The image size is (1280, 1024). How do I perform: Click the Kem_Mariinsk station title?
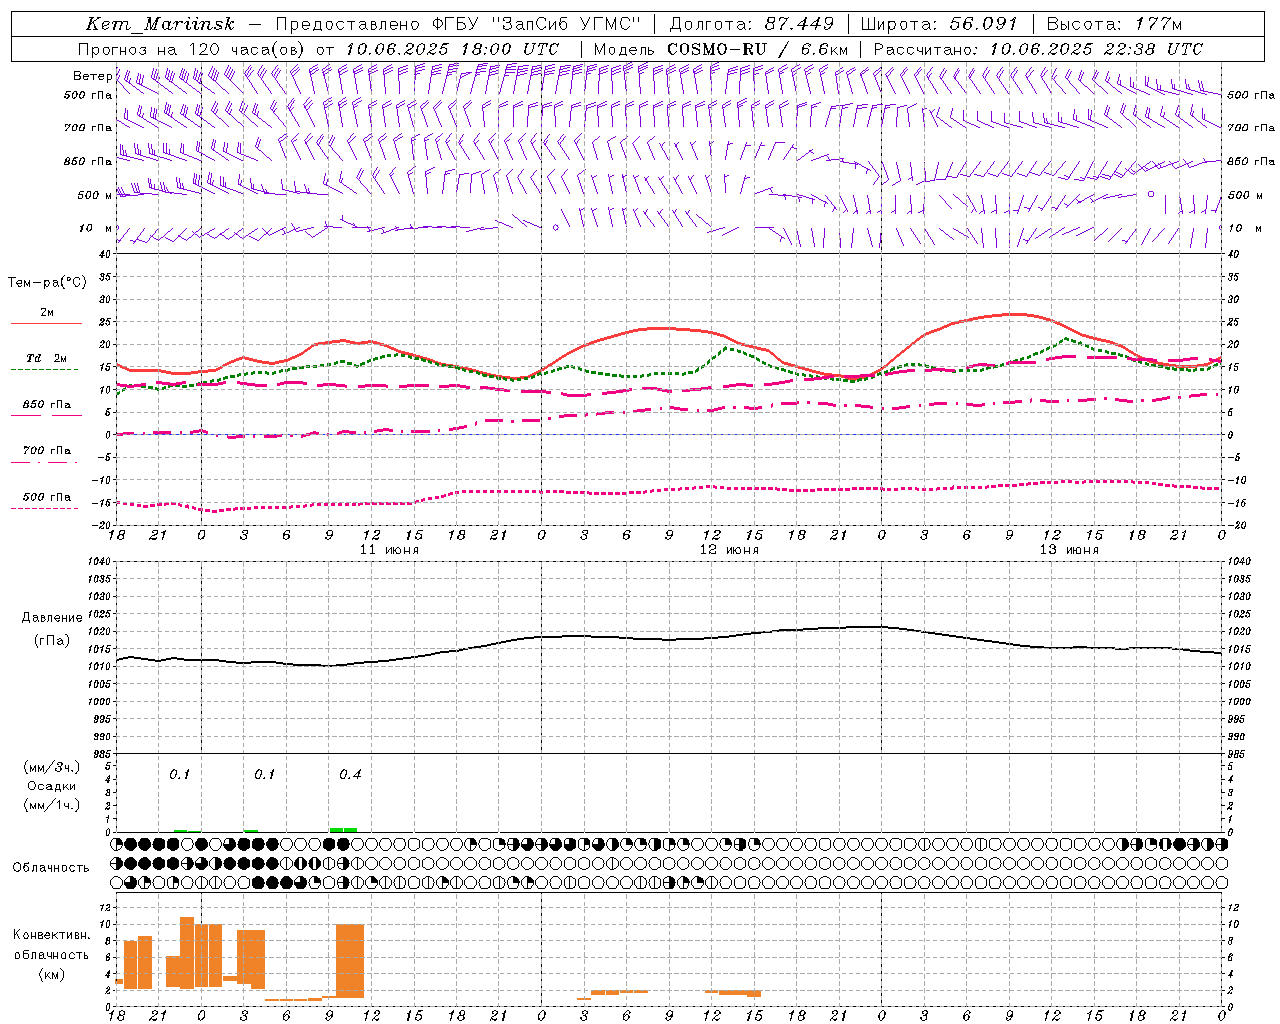point(161,24)
